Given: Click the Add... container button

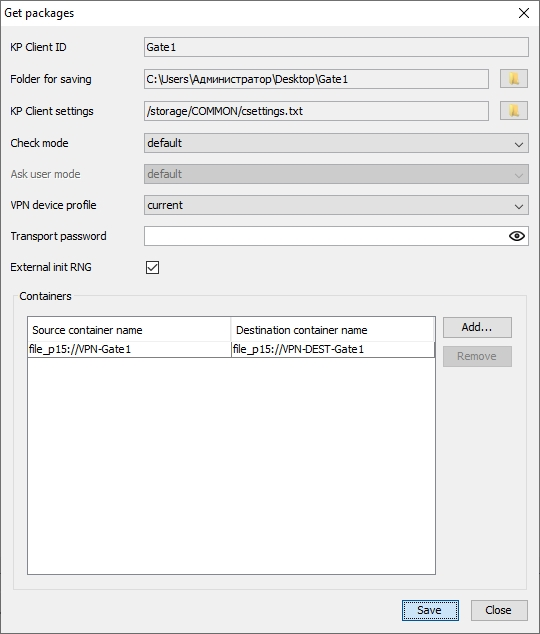Looking at the screenshot, I should coord(477,327).
